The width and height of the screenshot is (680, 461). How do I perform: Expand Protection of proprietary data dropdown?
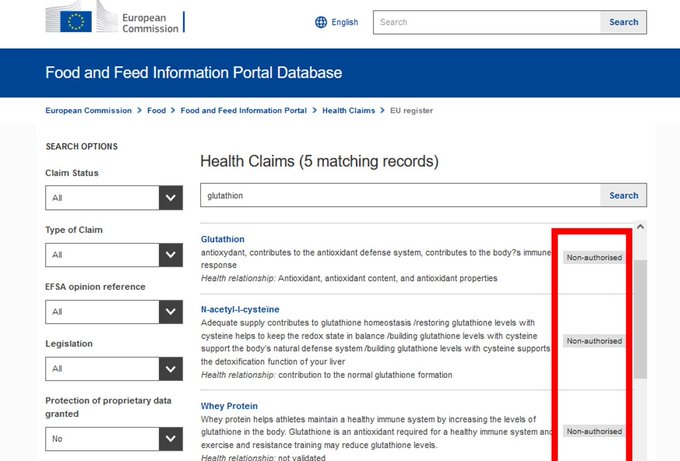(114, 438)
